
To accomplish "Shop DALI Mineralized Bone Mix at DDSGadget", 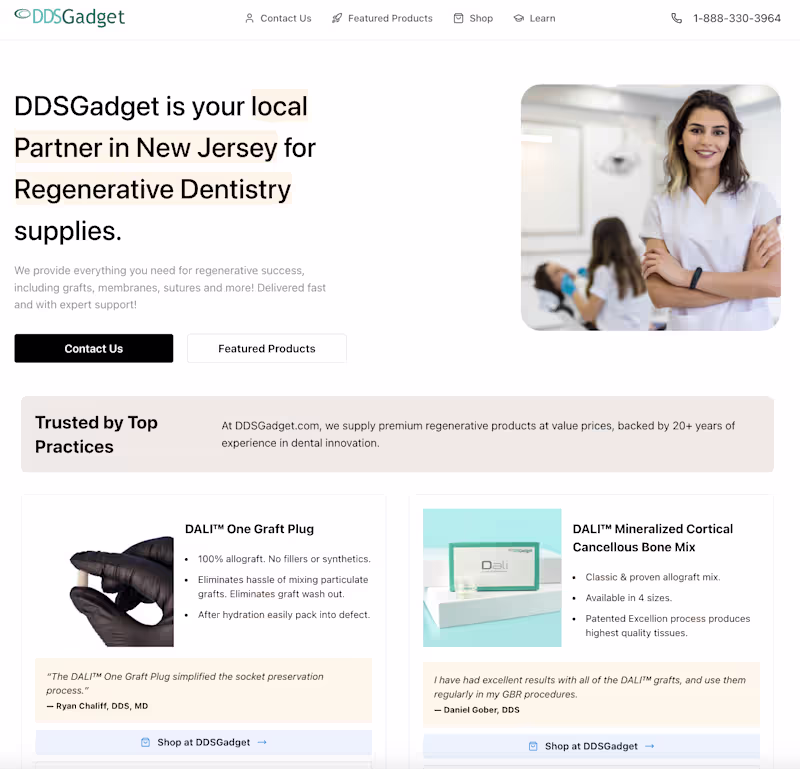I will point(591,746).
